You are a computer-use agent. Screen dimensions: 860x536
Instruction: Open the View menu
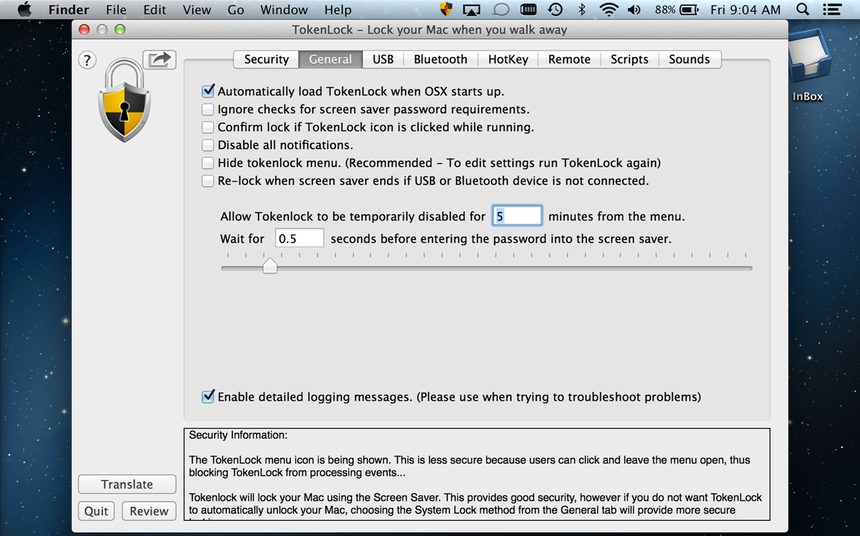[x=196, y=10]
